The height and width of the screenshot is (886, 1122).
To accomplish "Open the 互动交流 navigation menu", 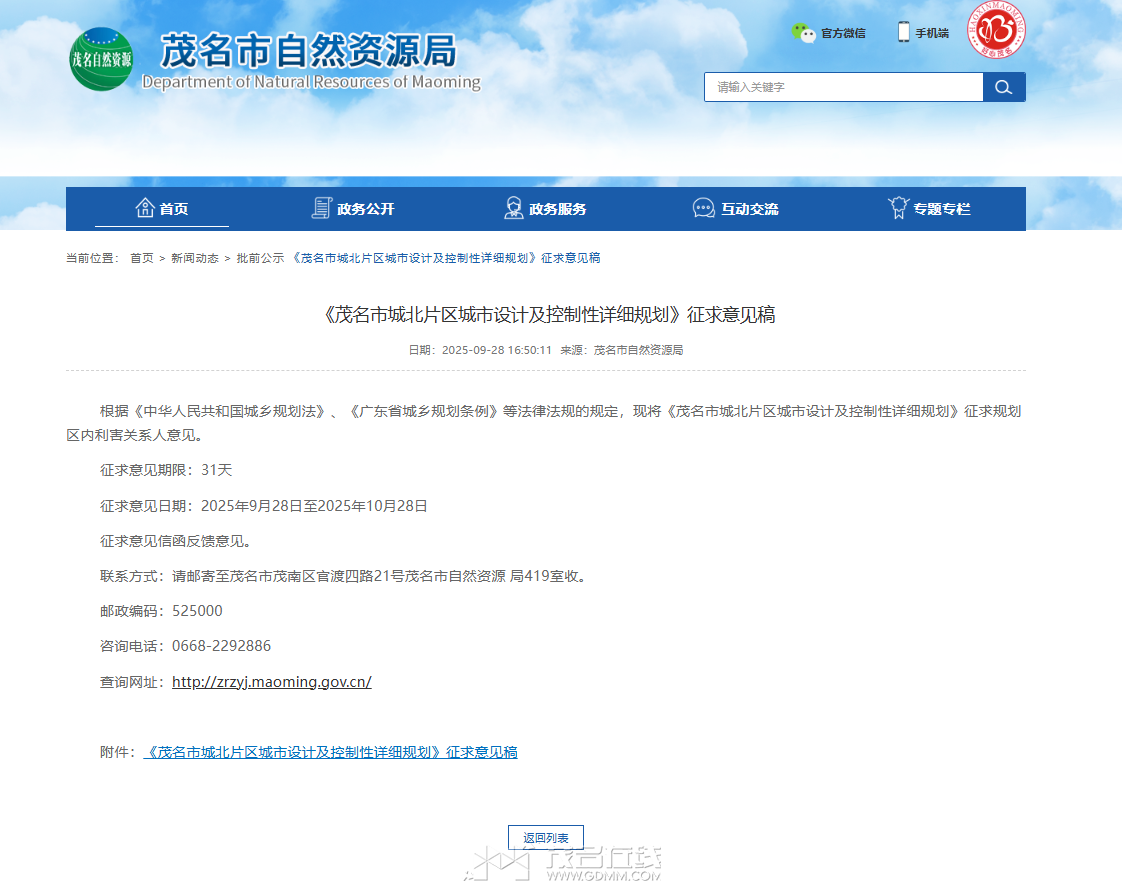I will click(750, 209).
